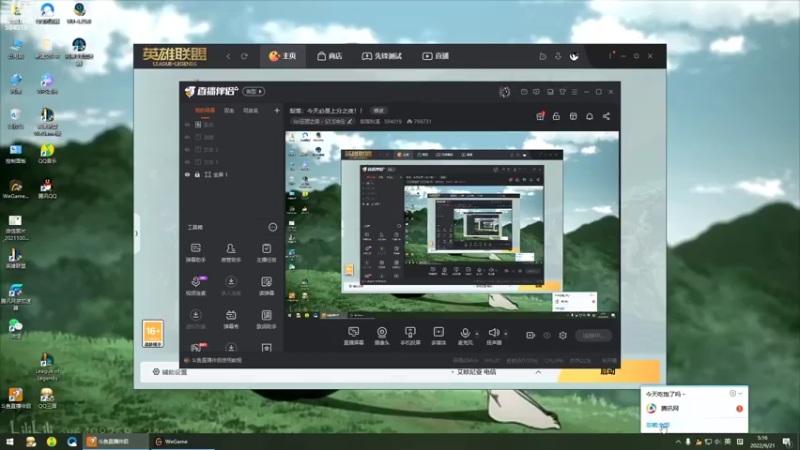Toggle visibility of the 文本 1 source
The height and width of the screenshot is (450, 800).
(187, 162)
